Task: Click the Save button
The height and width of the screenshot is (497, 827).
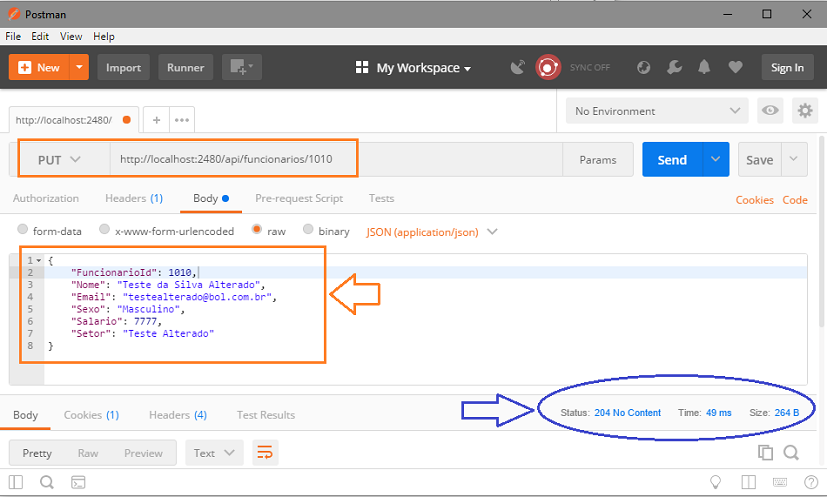Action: click(x=759, y=159)
